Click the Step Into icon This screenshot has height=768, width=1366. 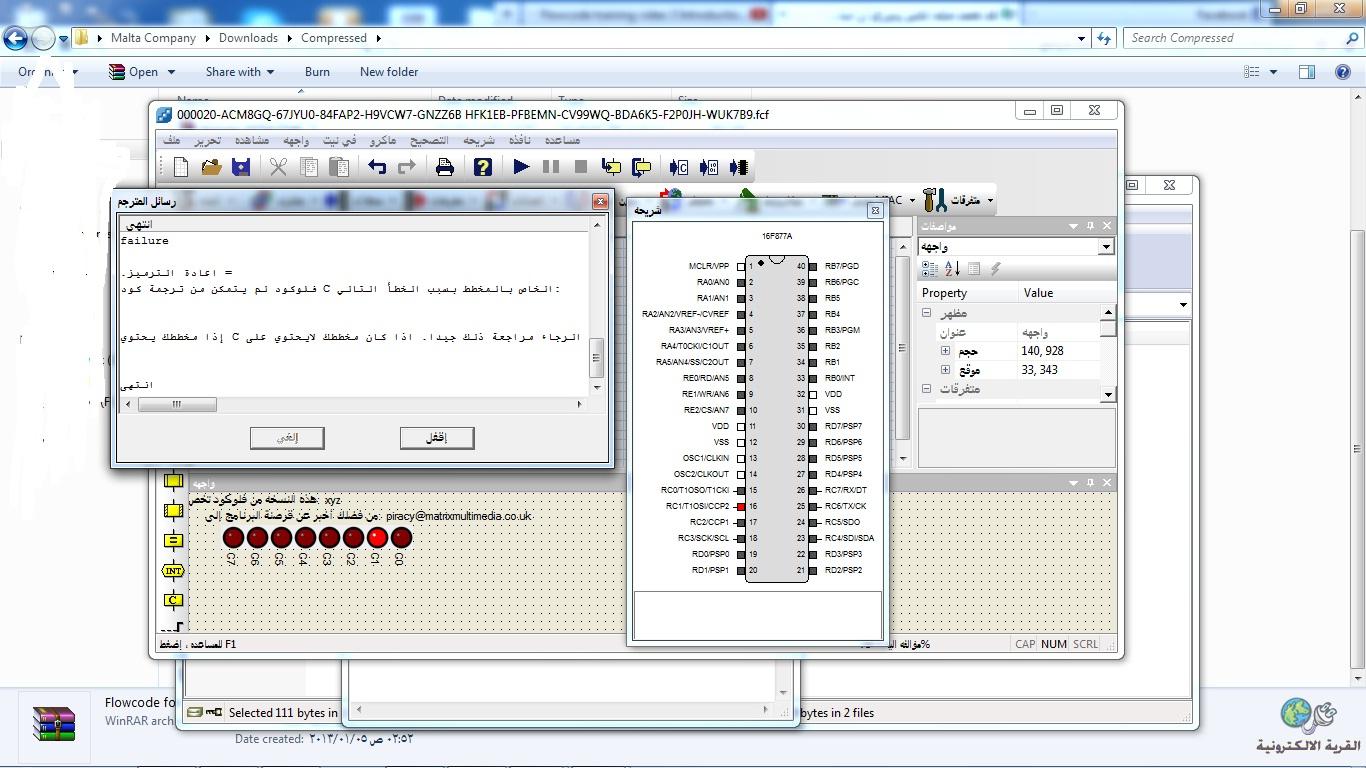pyautogui.click(x=611, y=167)
